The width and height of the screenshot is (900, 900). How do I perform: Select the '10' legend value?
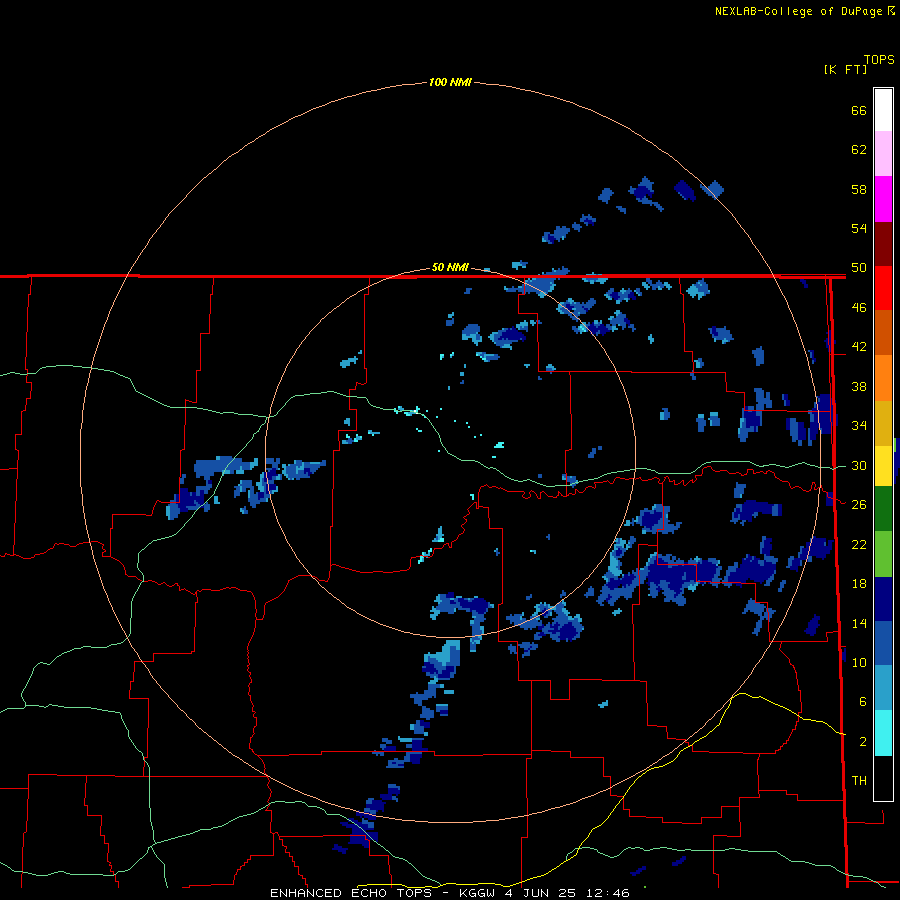pyautogui.click(x=859, y=662)
